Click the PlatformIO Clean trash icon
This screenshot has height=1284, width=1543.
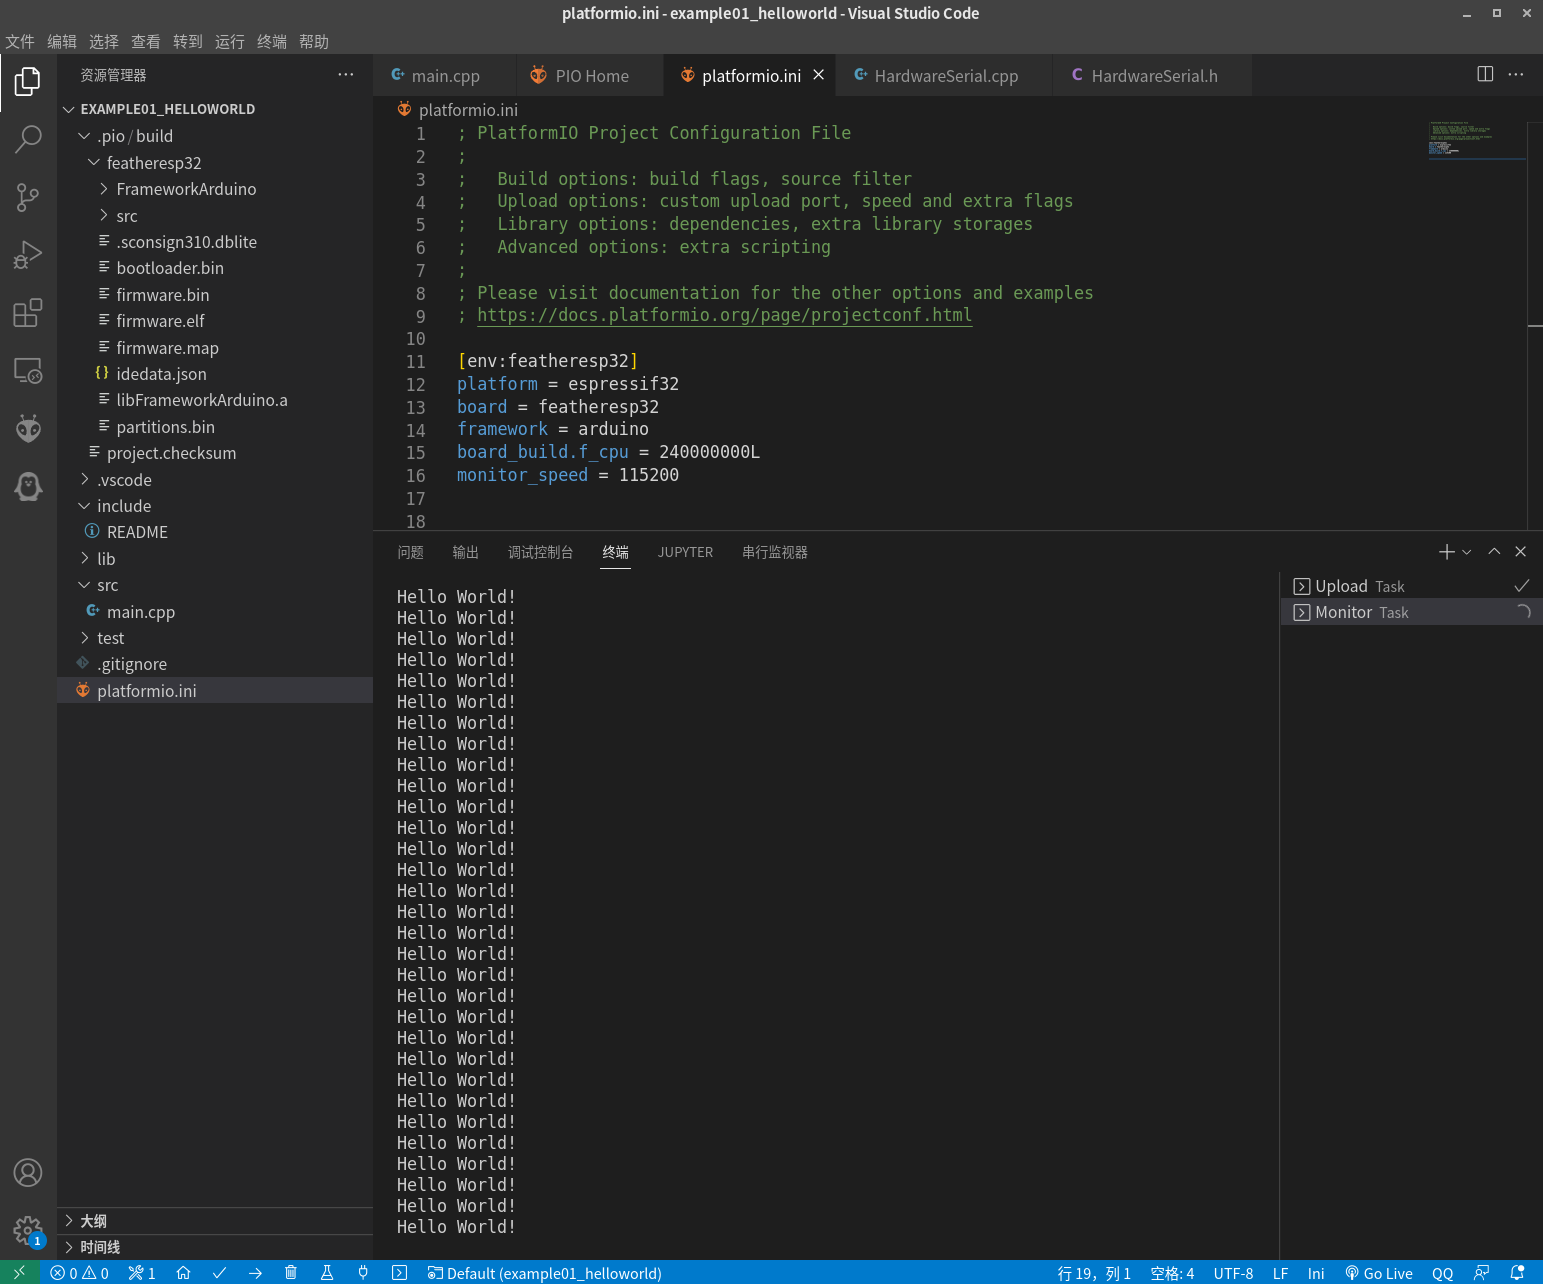point(291,1273)
